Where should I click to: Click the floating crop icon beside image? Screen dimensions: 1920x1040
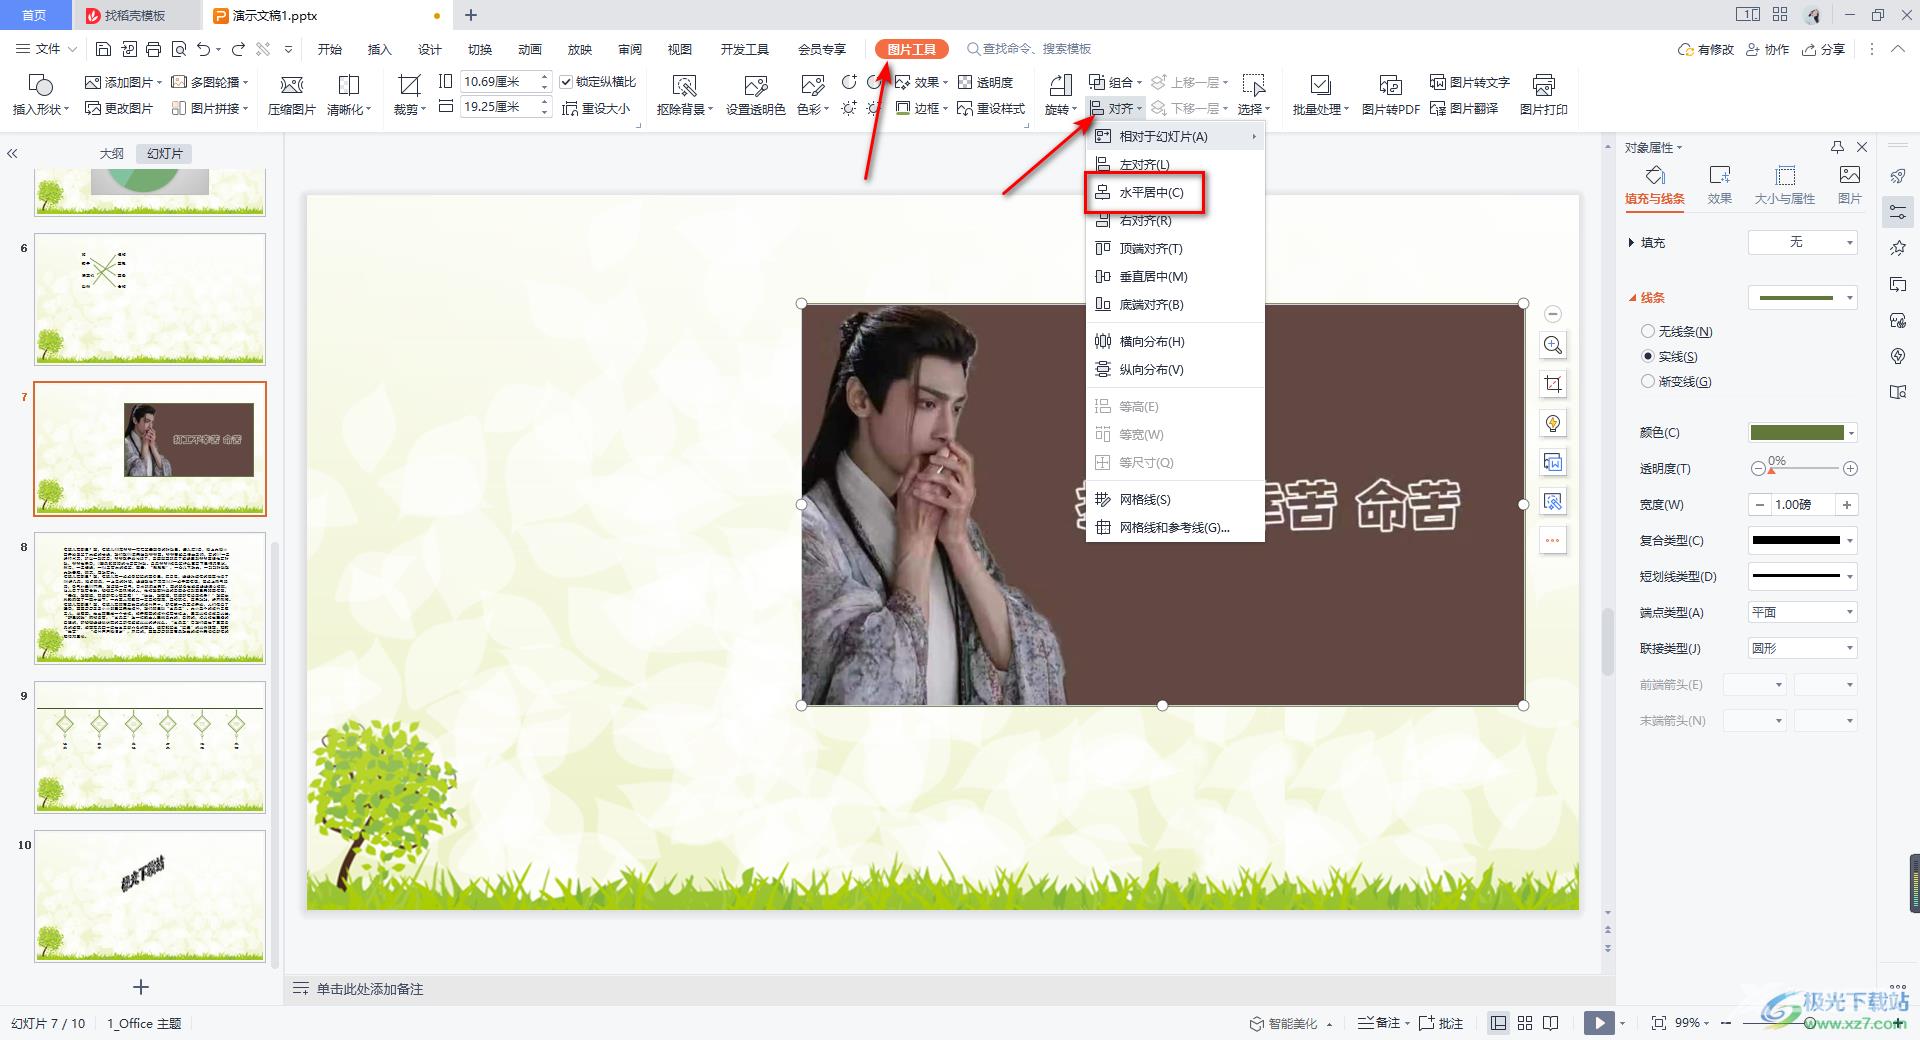tap(1553, 384)
